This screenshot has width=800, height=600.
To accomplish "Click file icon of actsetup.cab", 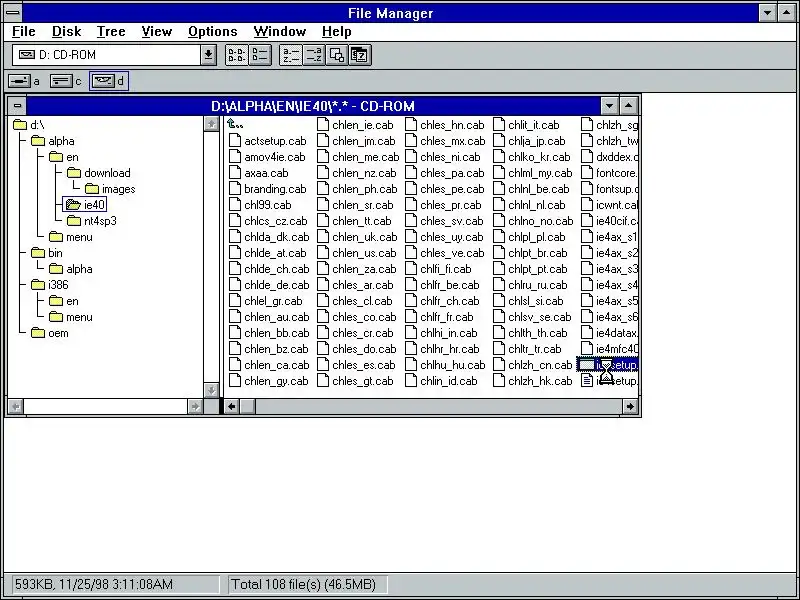I will (x=235, y=141).
